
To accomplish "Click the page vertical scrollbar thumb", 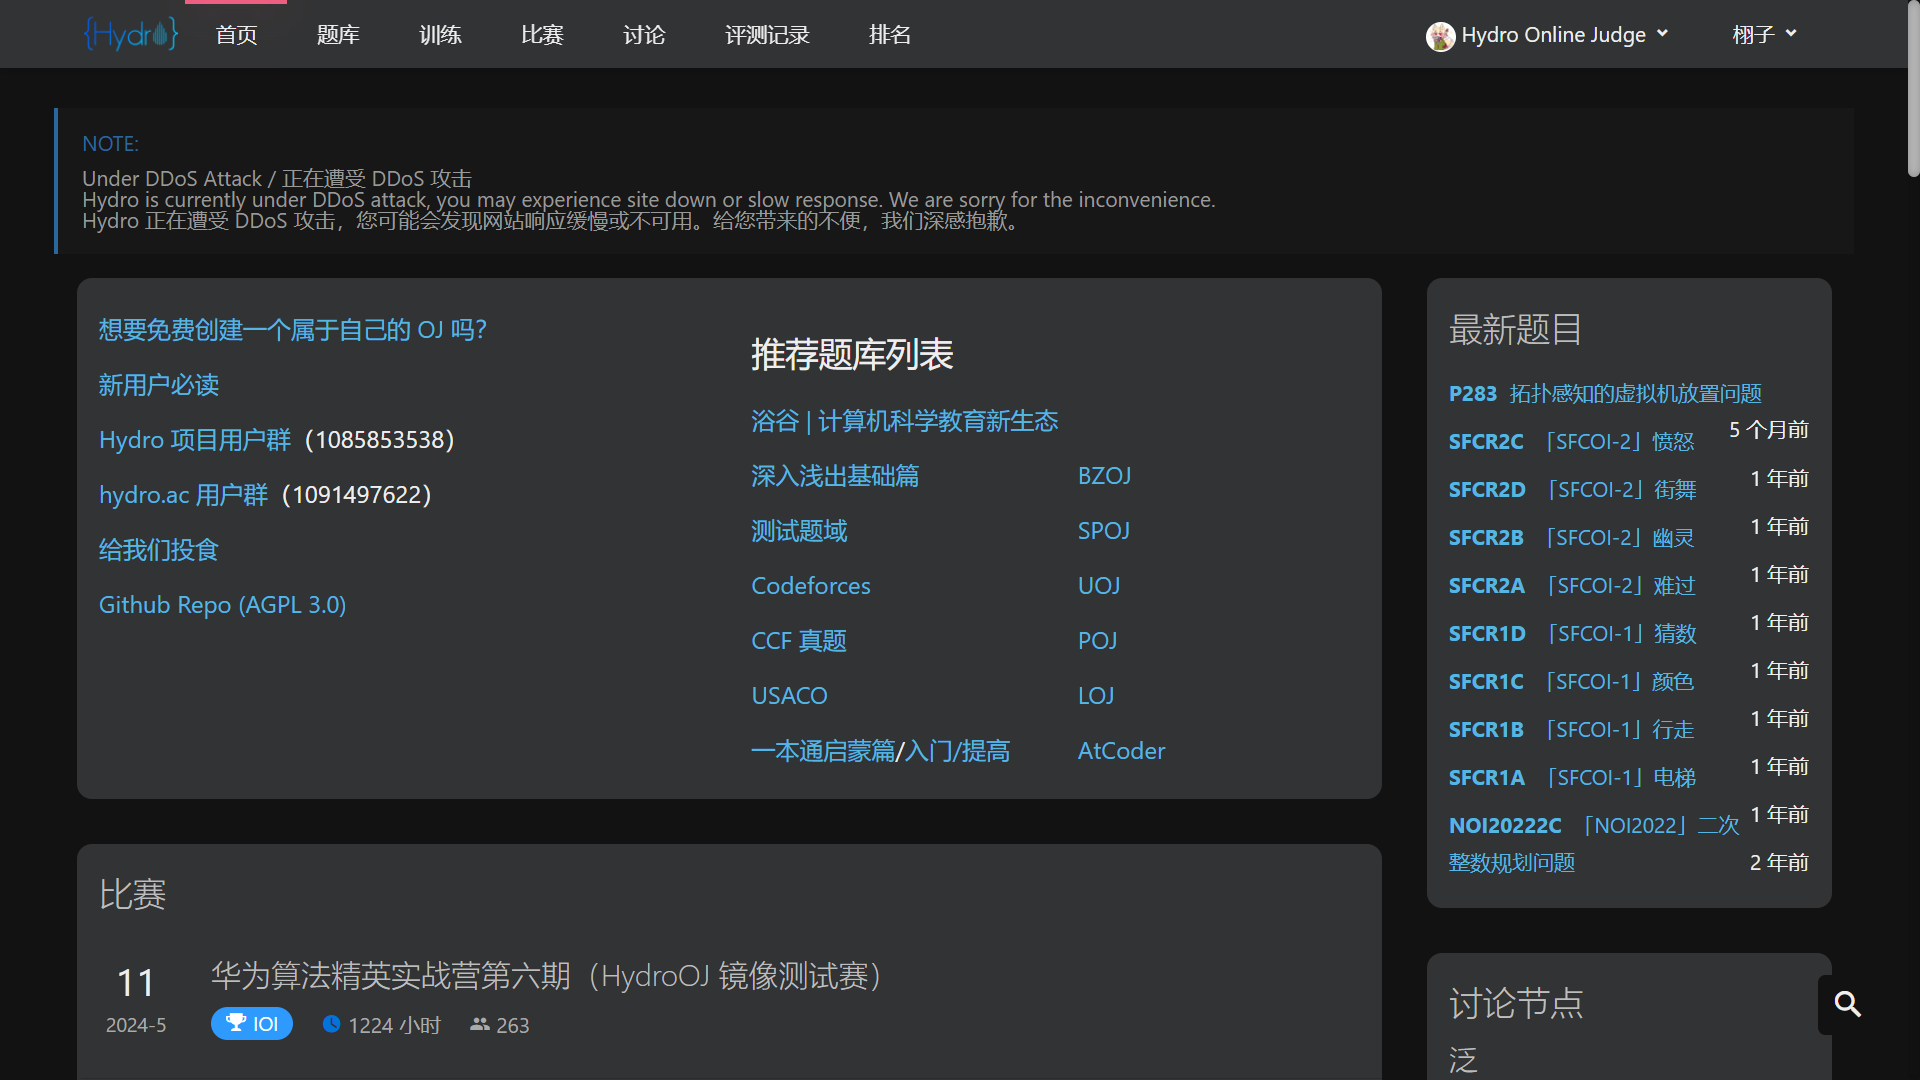I will [1913, 90].
